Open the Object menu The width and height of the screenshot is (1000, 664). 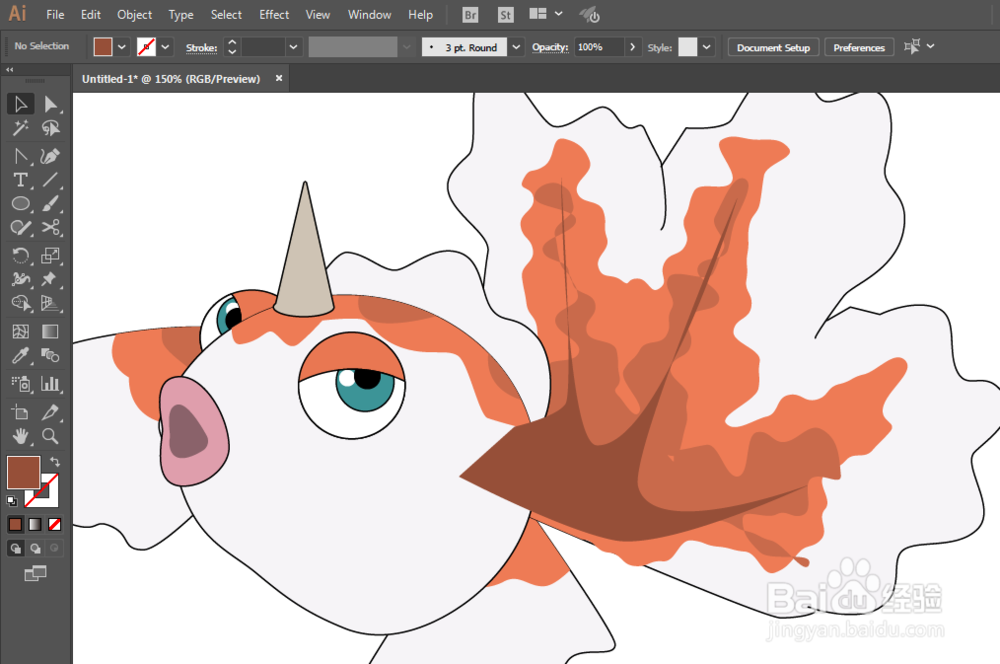[135, 15]
